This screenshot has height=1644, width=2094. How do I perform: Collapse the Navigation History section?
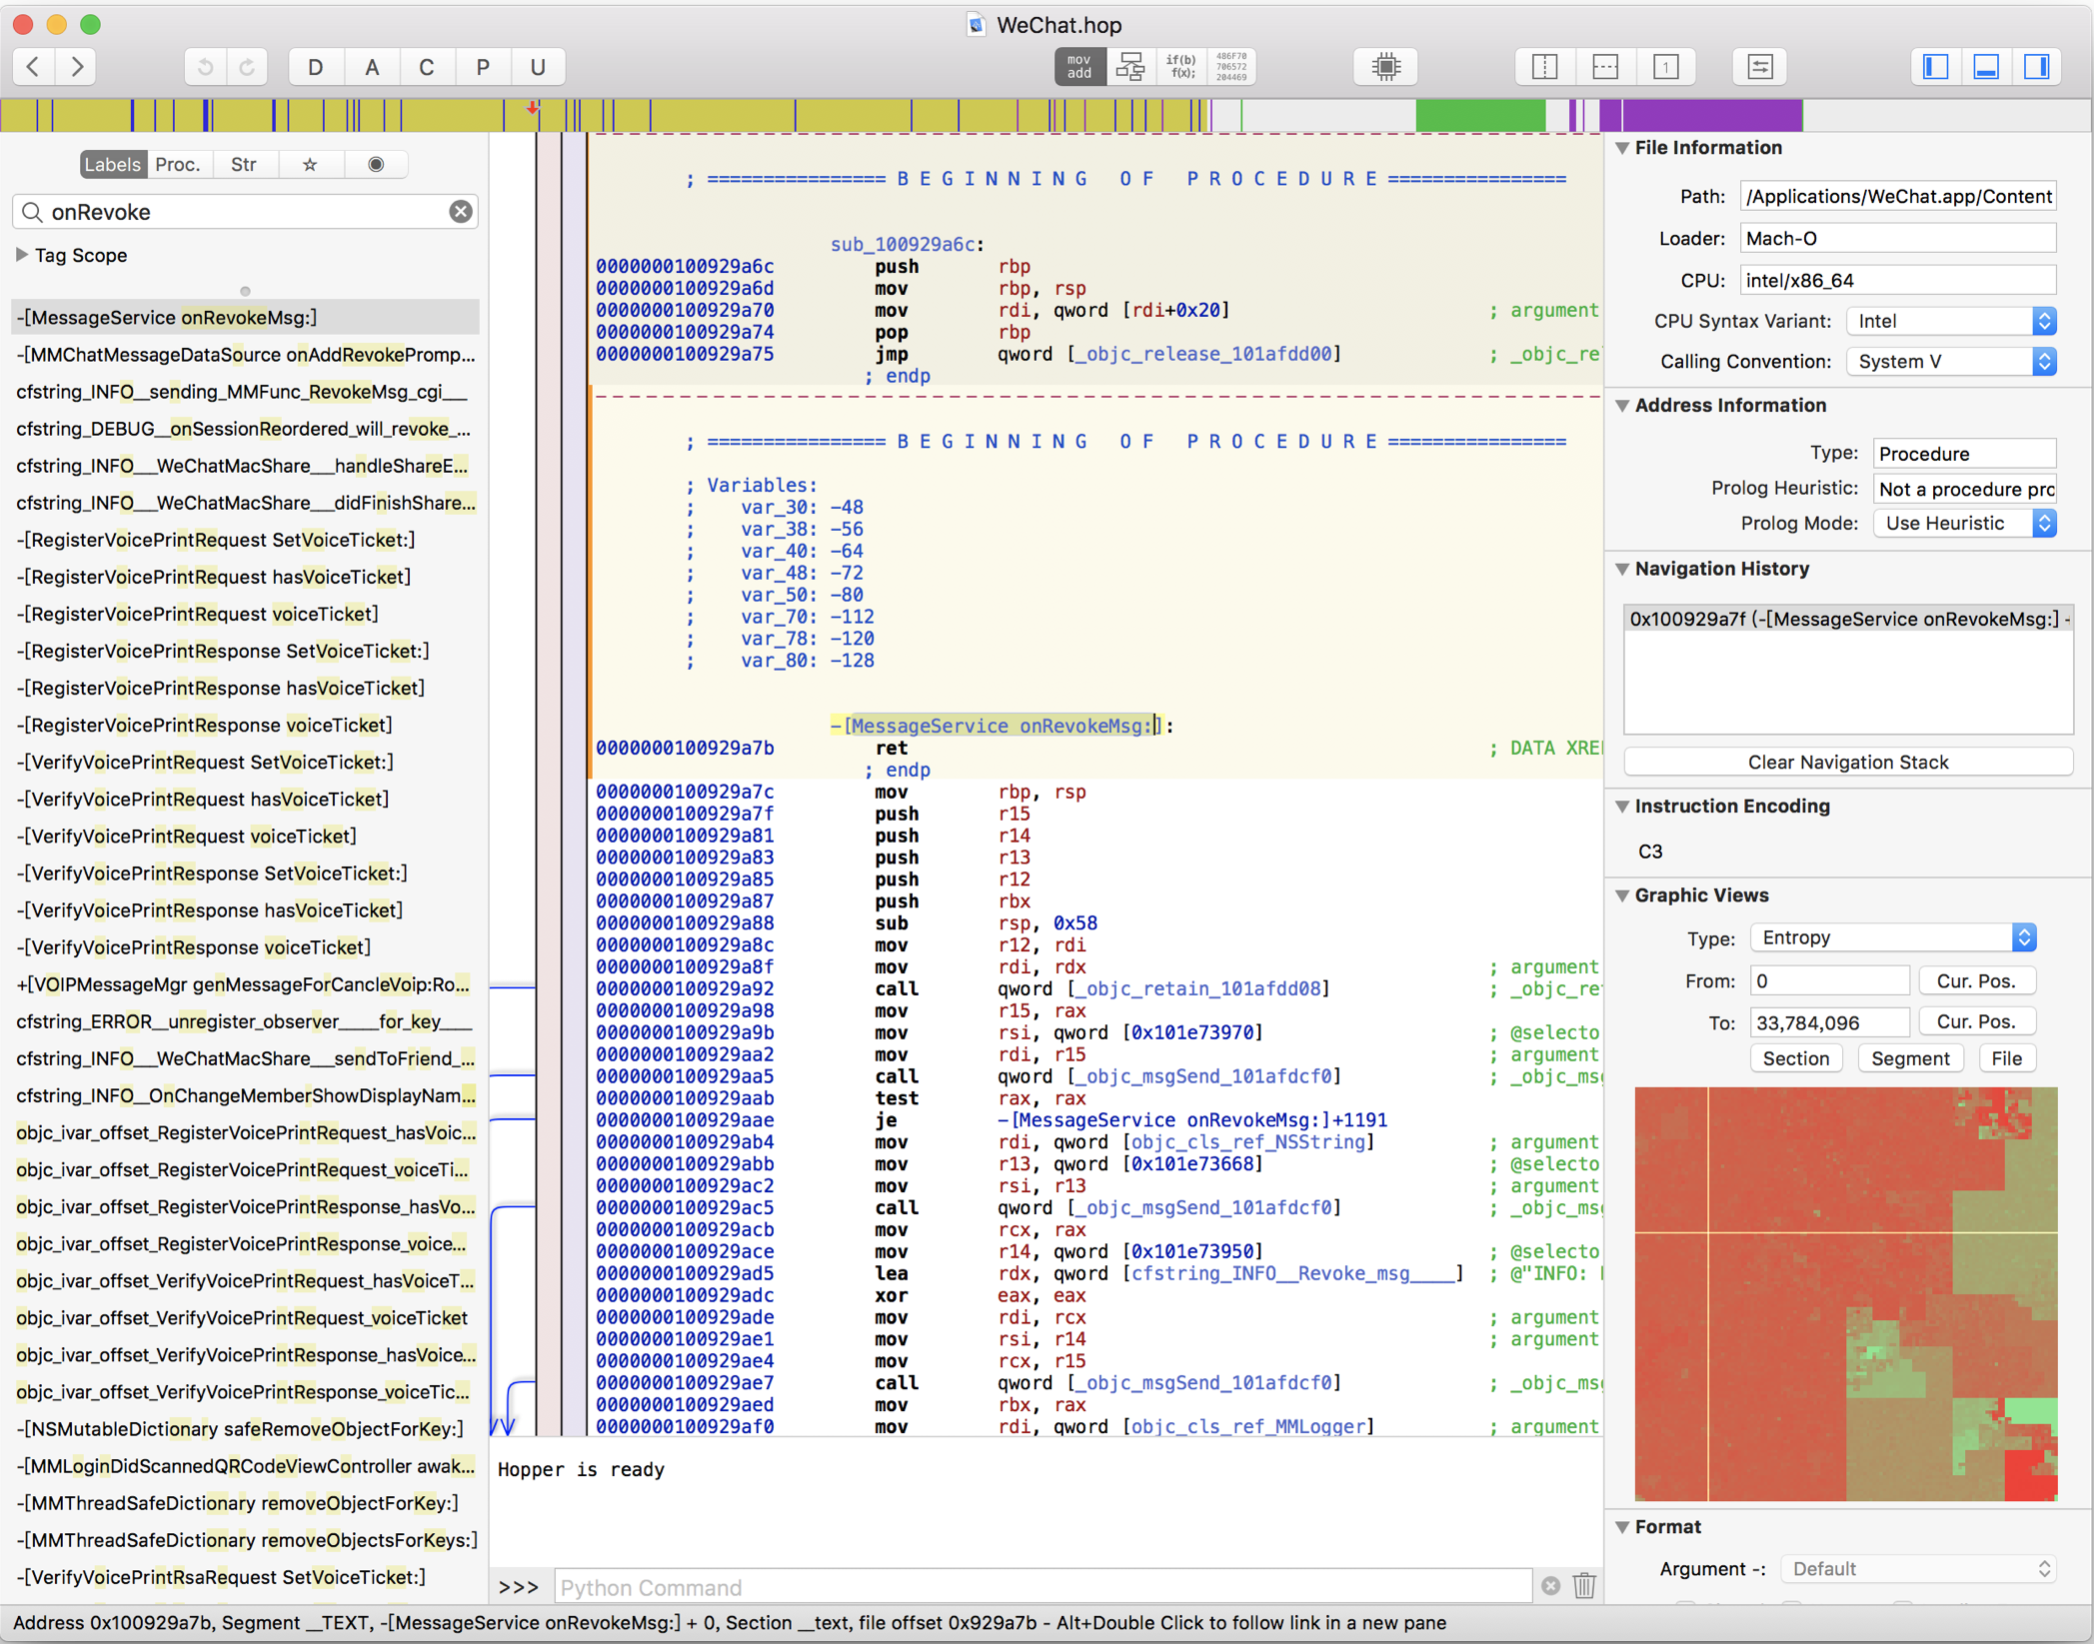(x=1623, y=569)
